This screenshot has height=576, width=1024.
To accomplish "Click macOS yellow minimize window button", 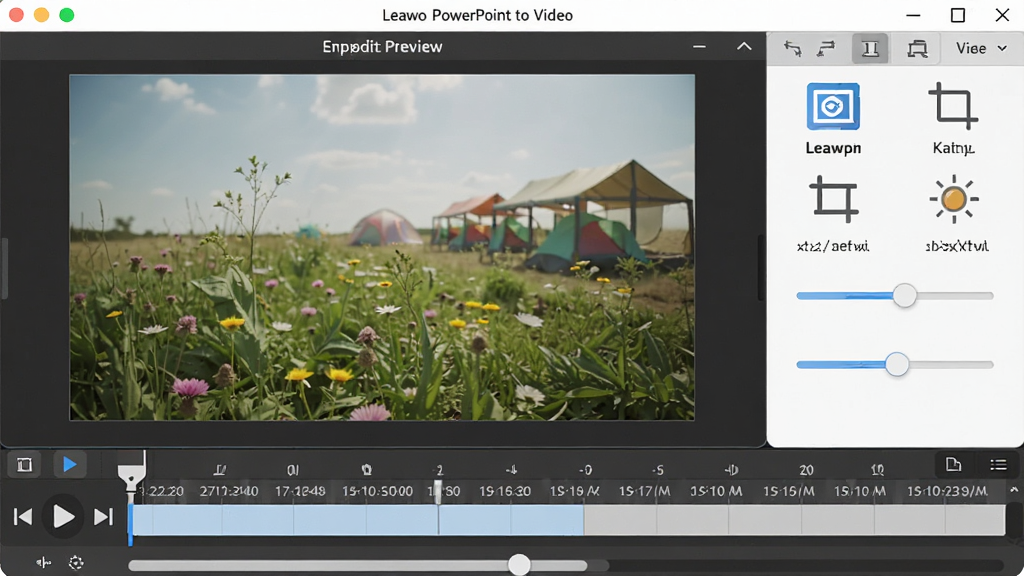I will (41, 15).
